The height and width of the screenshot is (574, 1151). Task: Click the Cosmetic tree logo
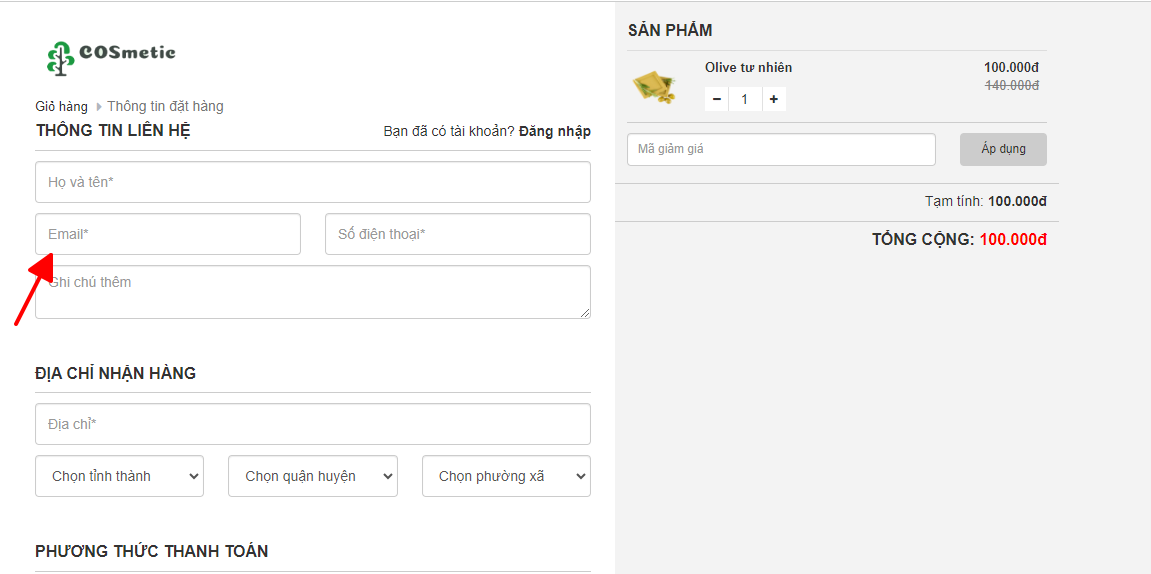coord(110,57)
